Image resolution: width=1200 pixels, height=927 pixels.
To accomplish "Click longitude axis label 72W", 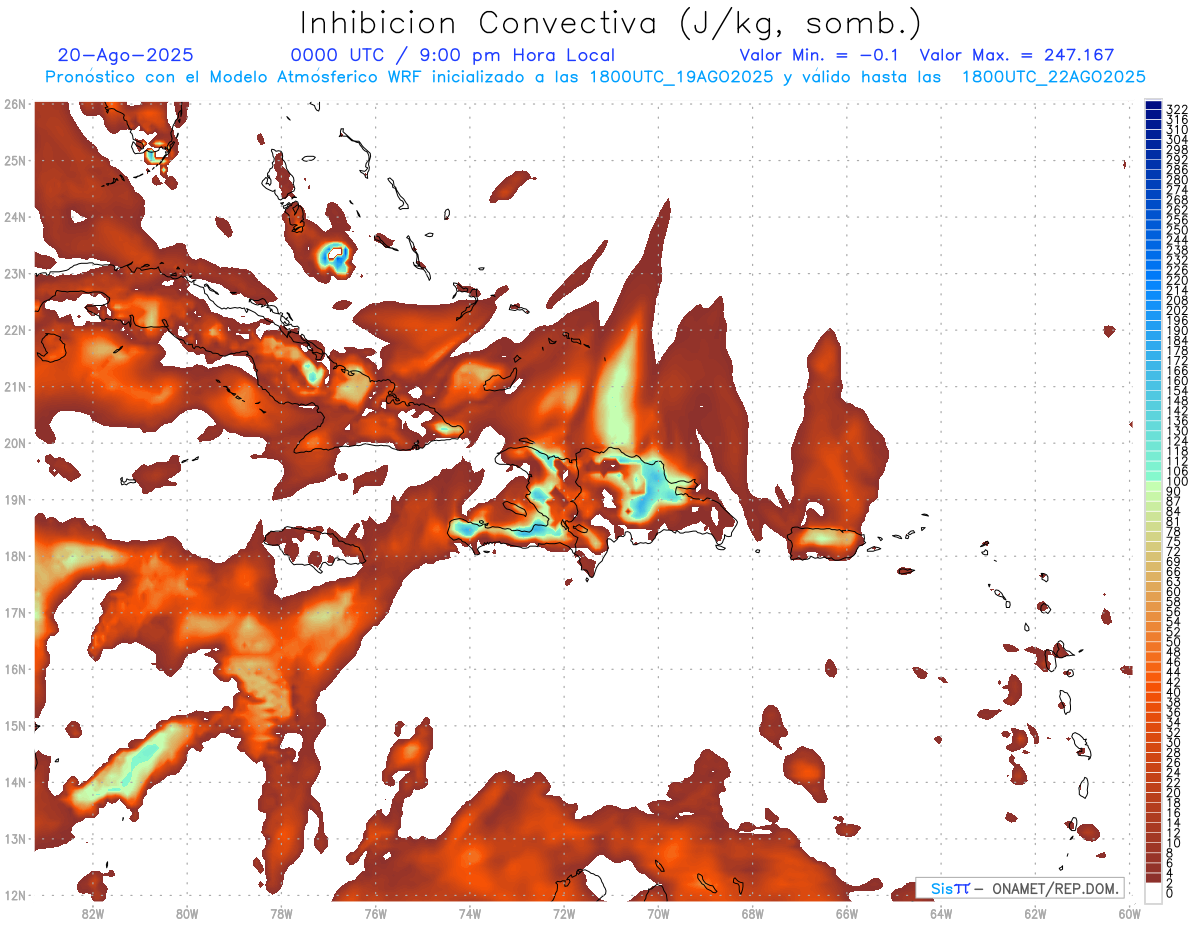I will [x=564, y=913].
